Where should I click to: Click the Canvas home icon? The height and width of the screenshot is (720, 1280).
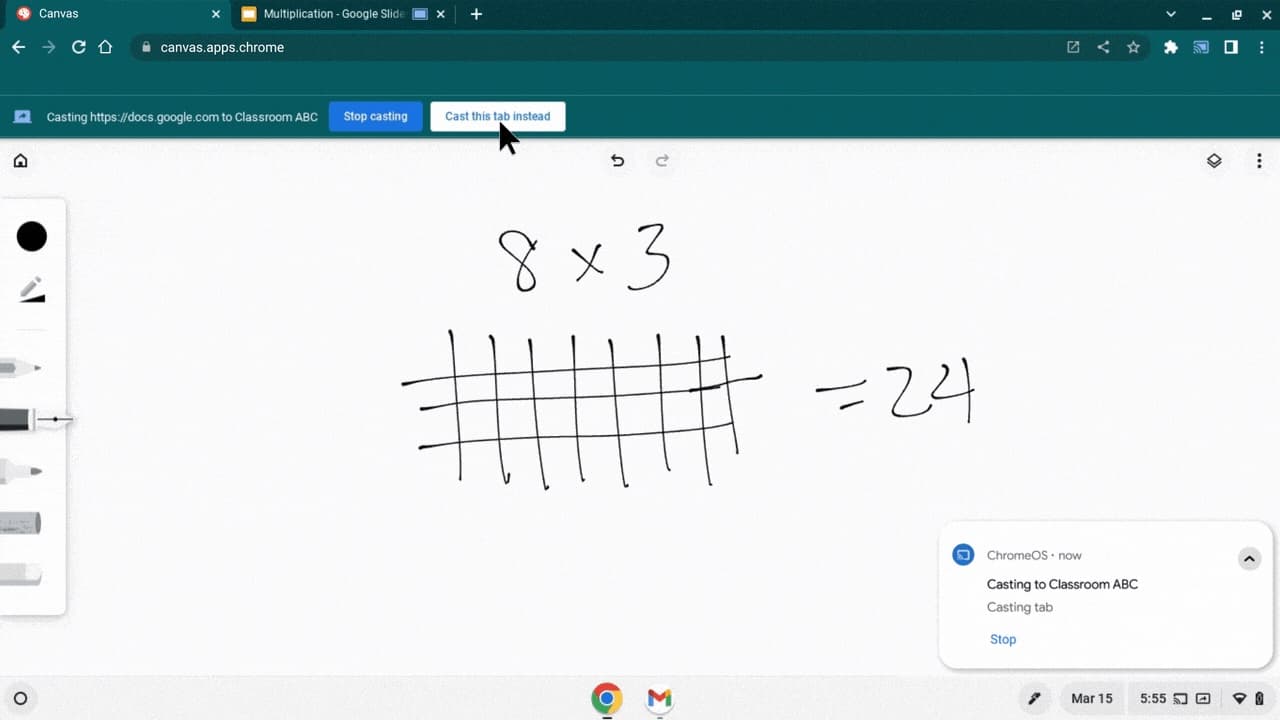(x=20, y=161)
